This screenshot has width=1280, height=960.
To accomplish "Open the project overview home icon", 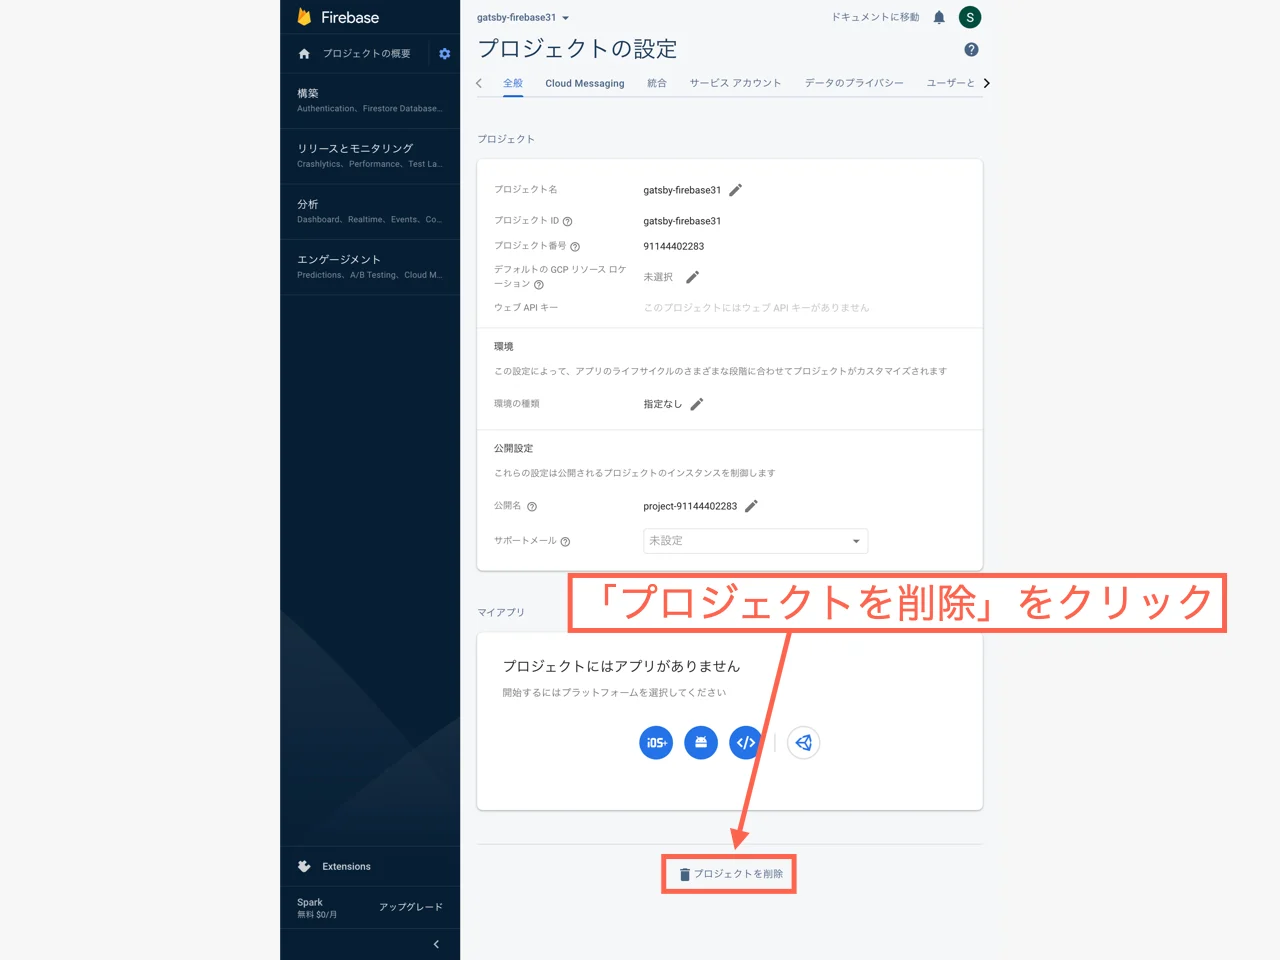I will pyautogui.click(x=303, y=53).
